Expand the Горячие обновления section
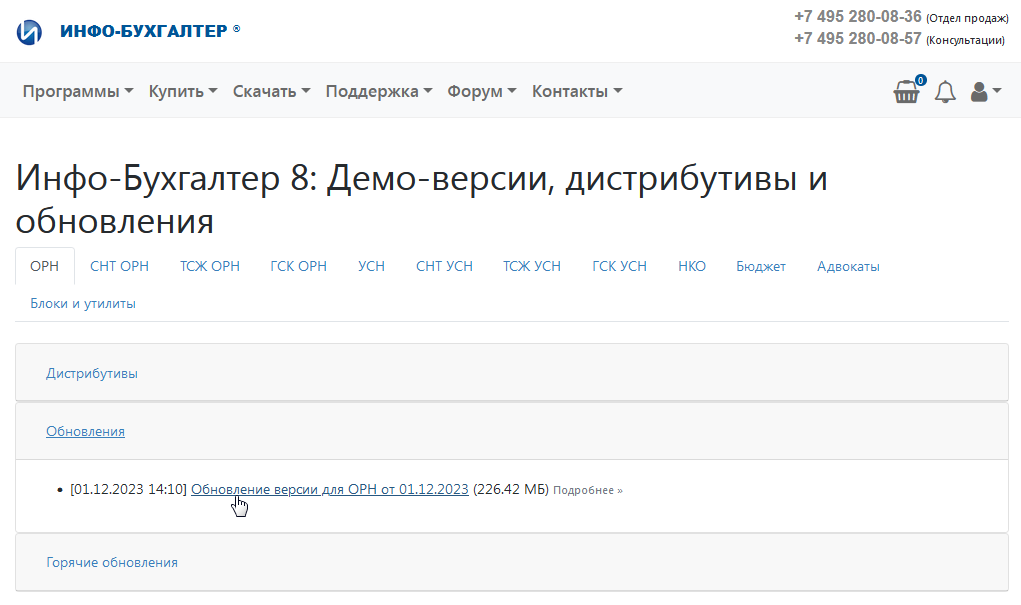This screenshot has height=605, width=1021. (112, 562)
